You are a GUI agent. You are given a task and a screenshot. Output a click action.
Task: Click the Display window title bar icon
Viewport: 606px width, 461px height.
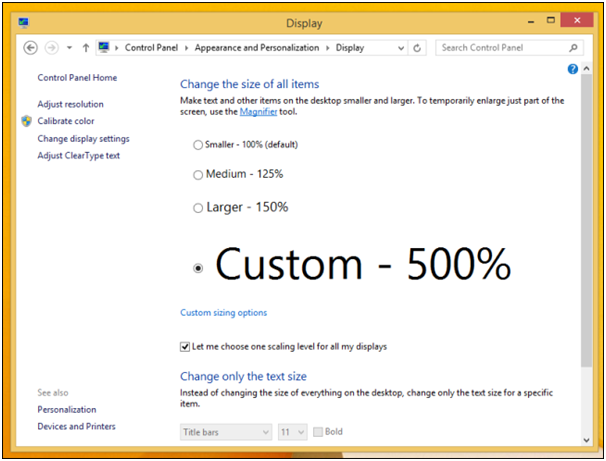coord(24,22)
